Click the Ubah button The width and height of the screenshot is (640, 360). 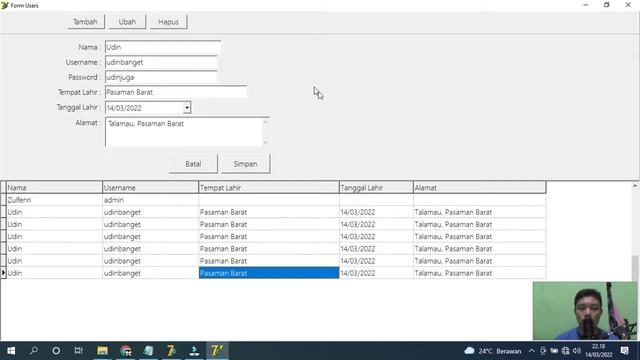pos(127,22)
